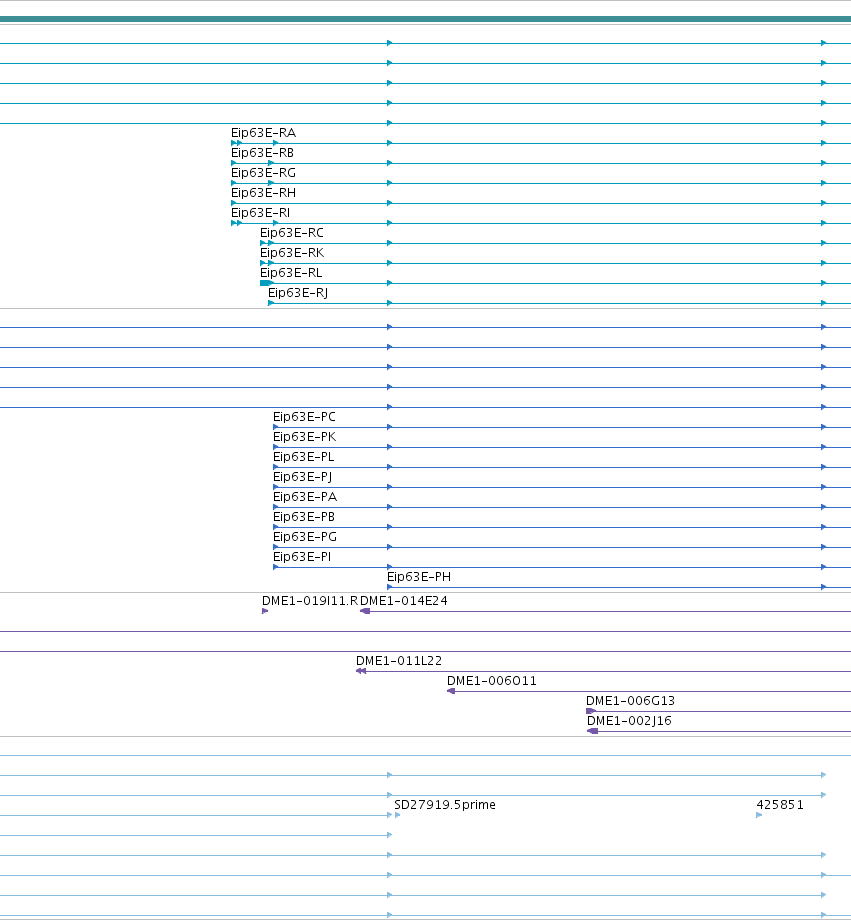
Task: Select the Eip63E-RB transcript label
Action: [x=262, y=153]
